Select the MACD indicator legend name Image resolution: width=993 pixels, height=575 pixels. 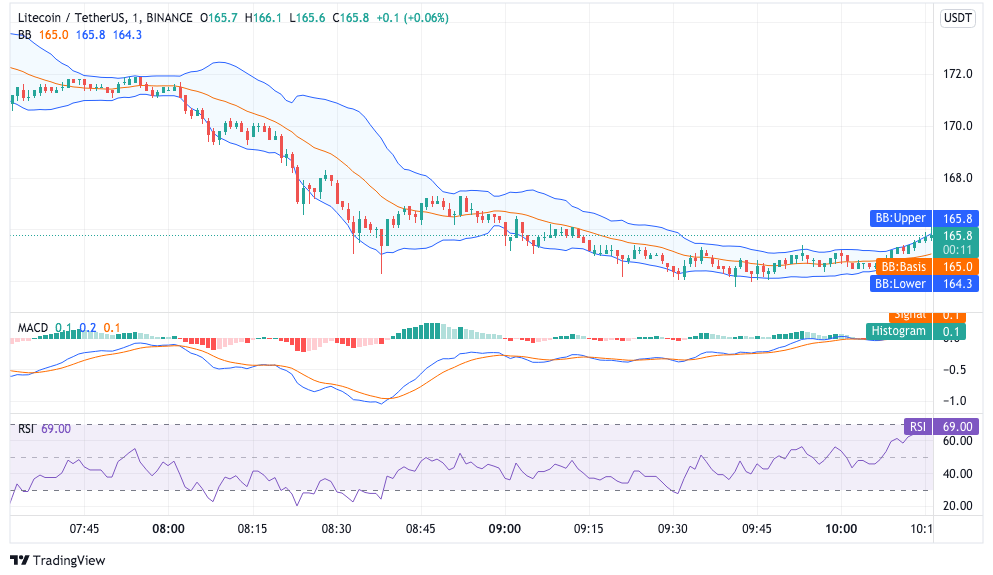(32, 328)
